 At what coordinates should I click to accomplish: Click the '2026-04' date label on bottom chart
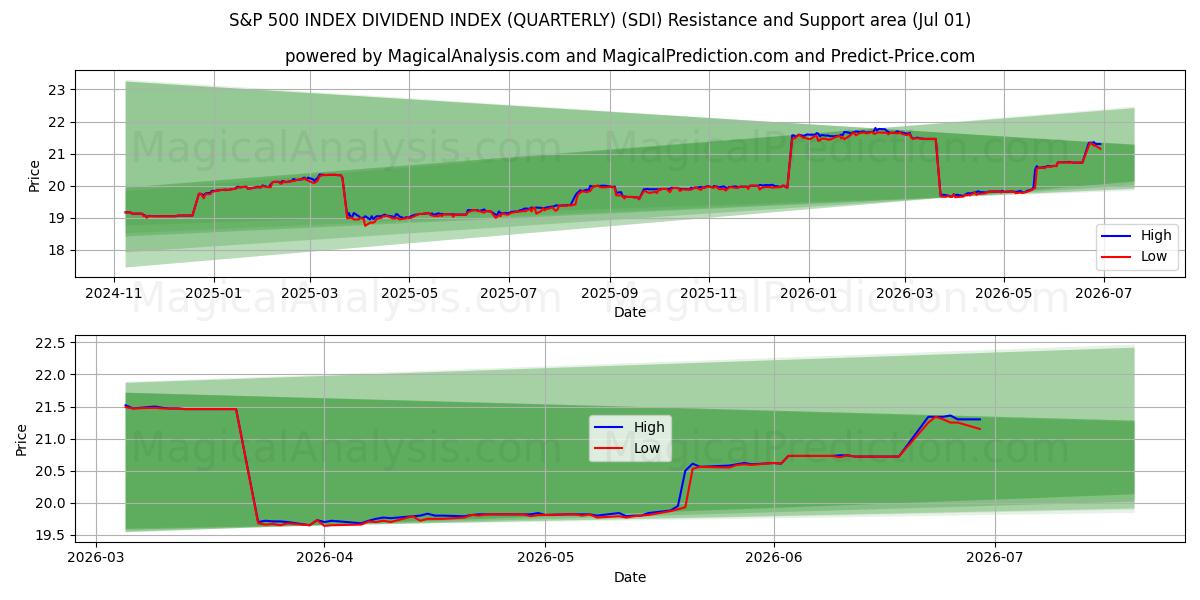326,559
